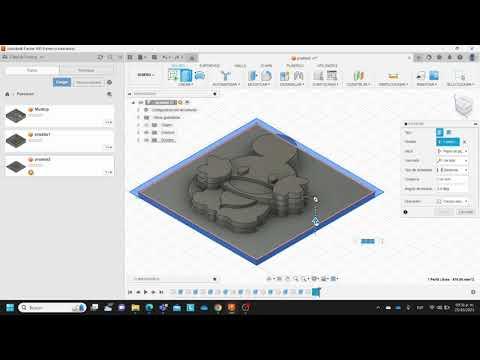Select the Create Sketch tool
The height and width of the screenshot is (360, 480).
tap(174, 75)
